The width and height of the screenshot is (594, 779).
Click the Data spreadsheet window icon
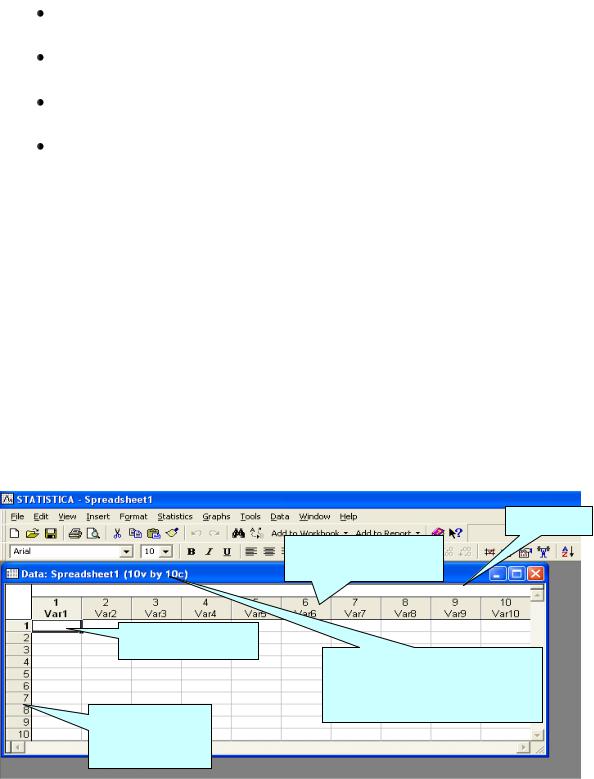pos(12,574)
